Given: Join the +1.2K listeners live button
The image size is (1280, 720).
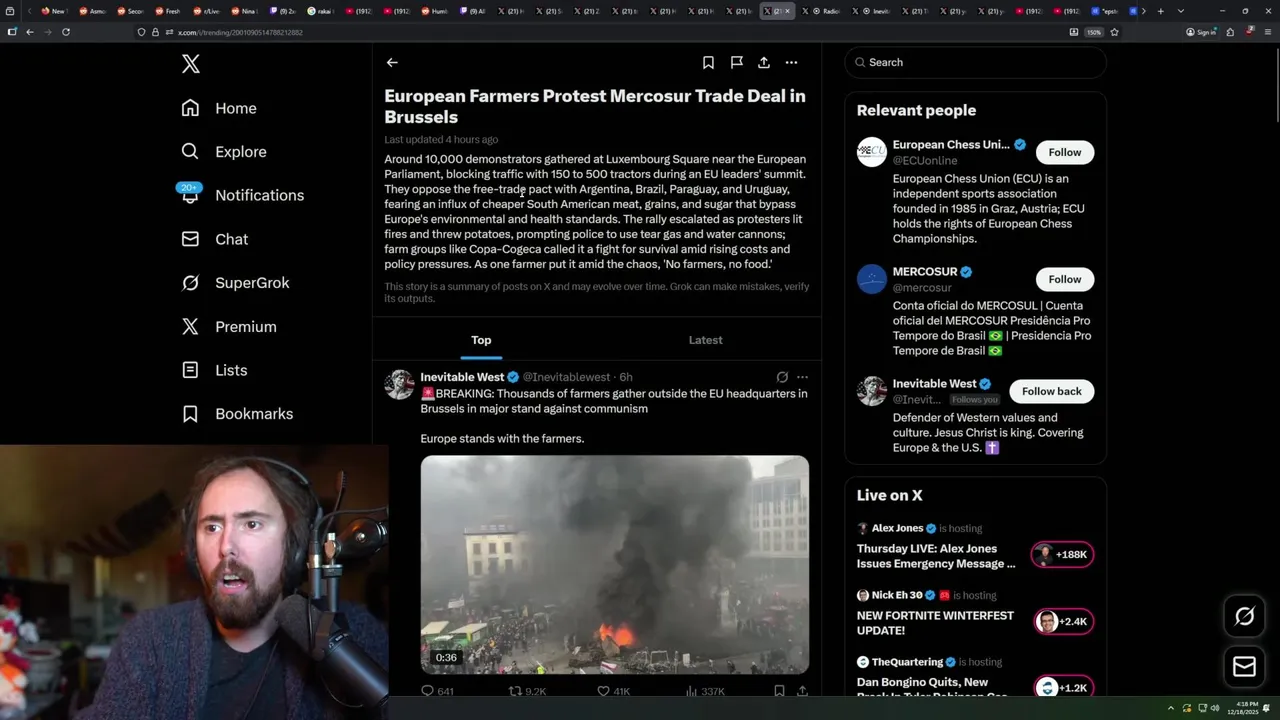Looking at the screenshot, I should (x=1063, y=688).
